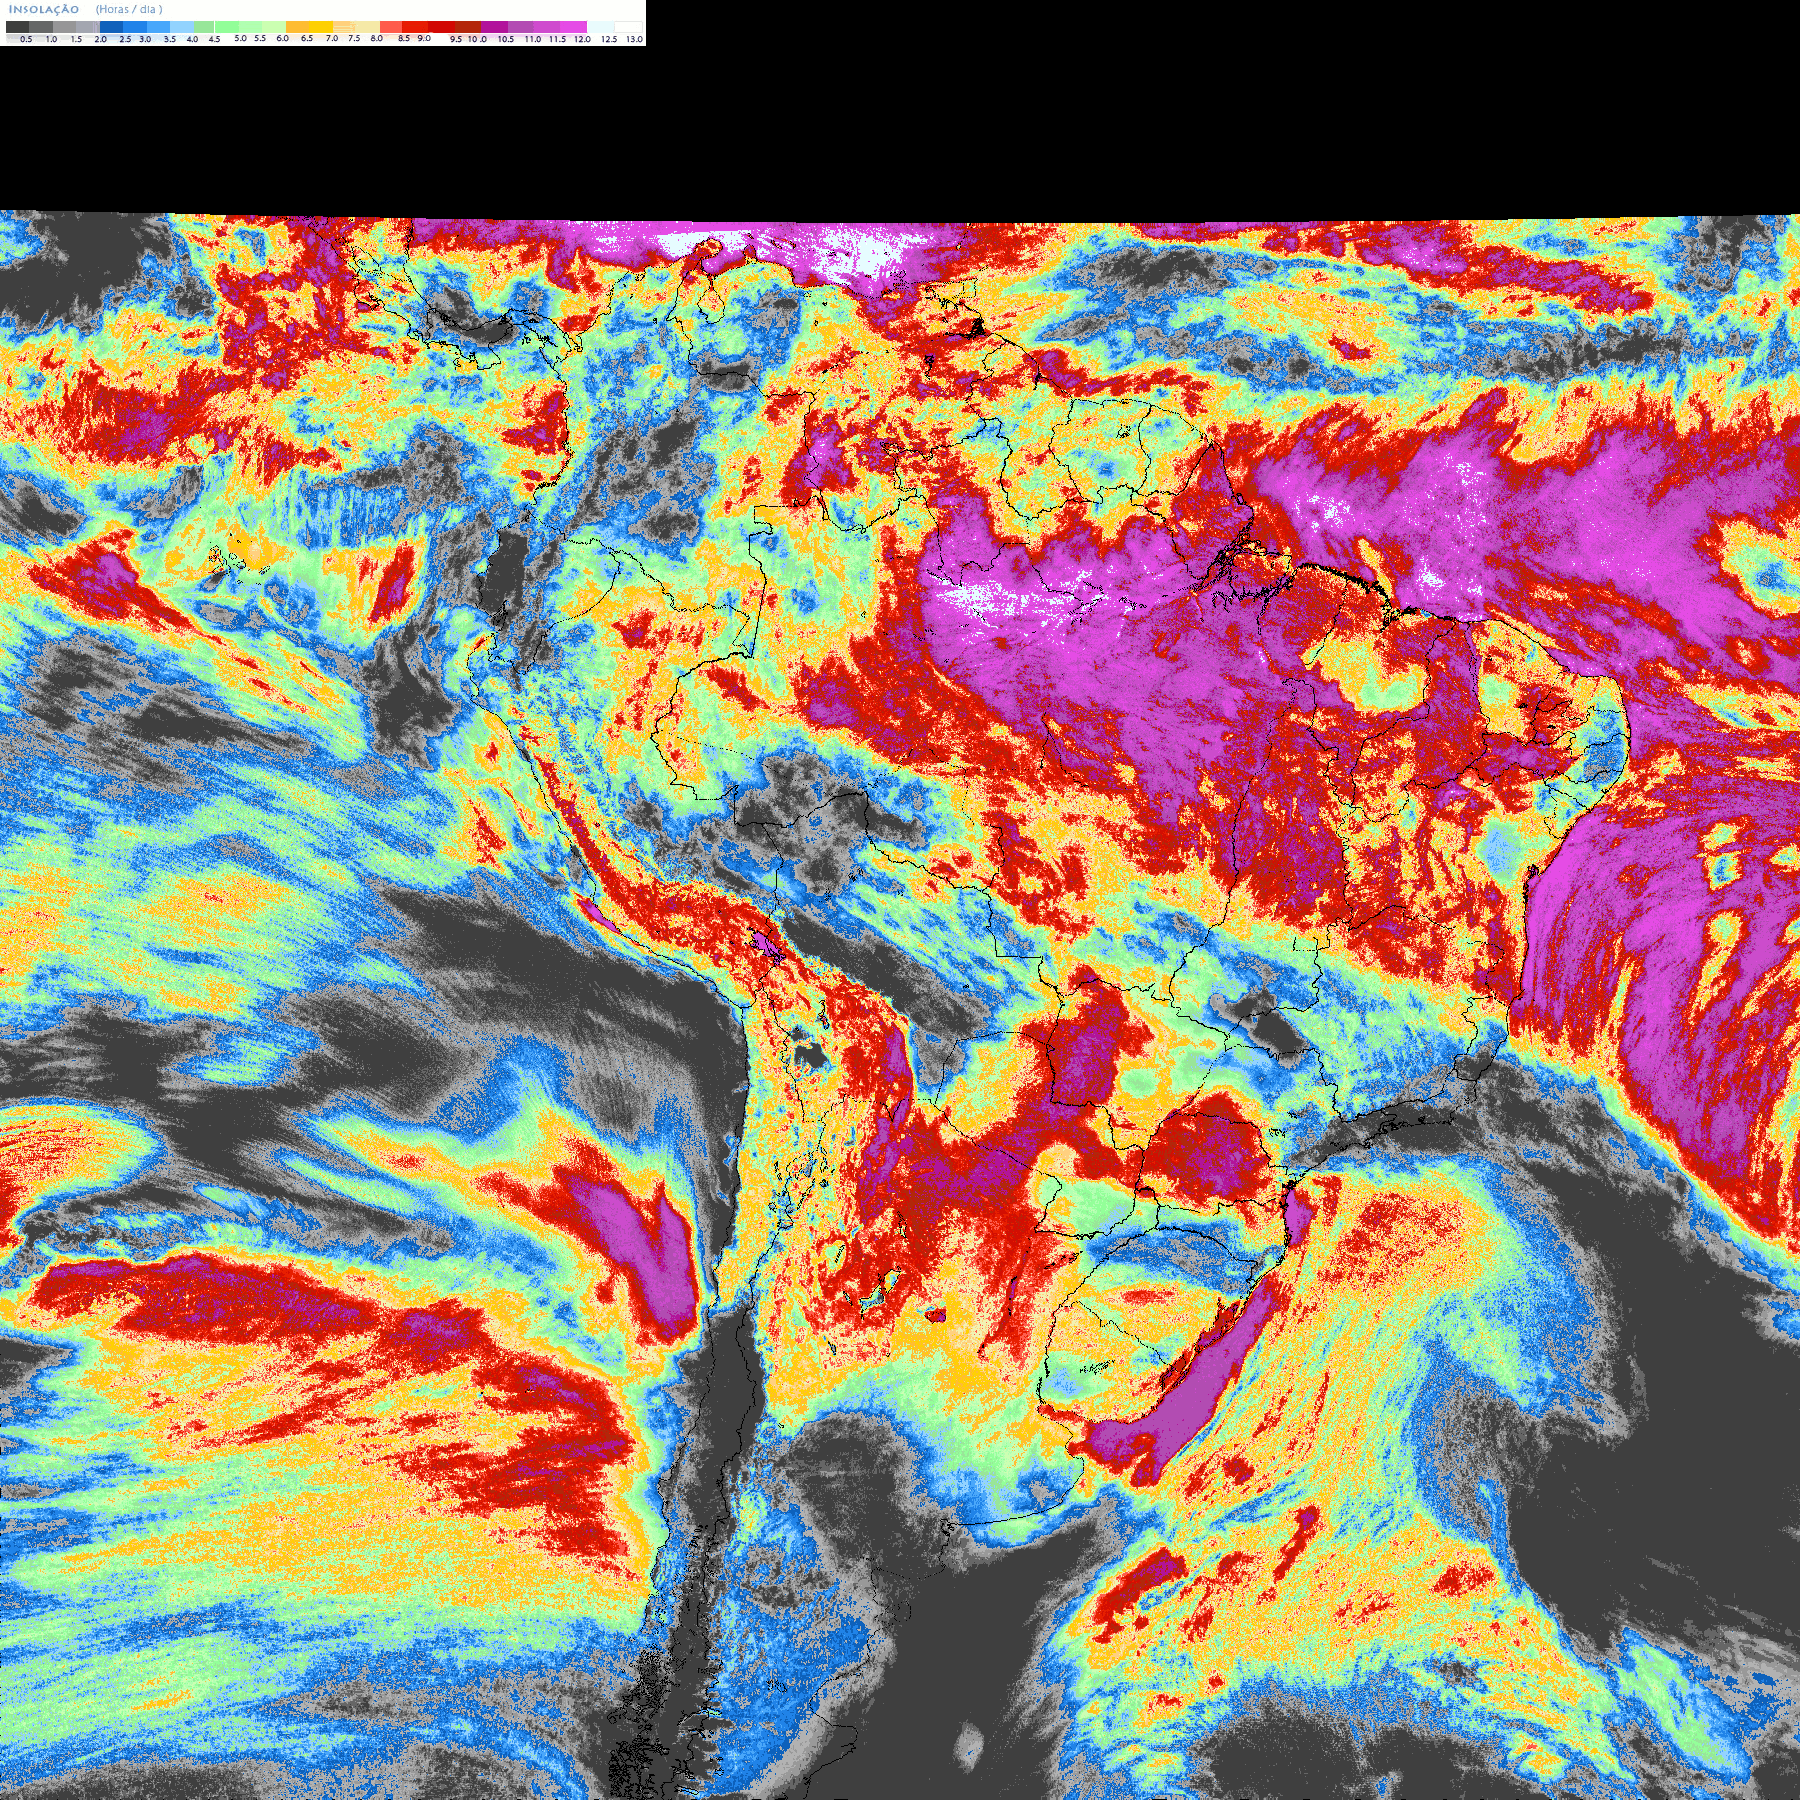
Task: Click the purple 10.5 hours legend swatch
Action: point(494,27)
